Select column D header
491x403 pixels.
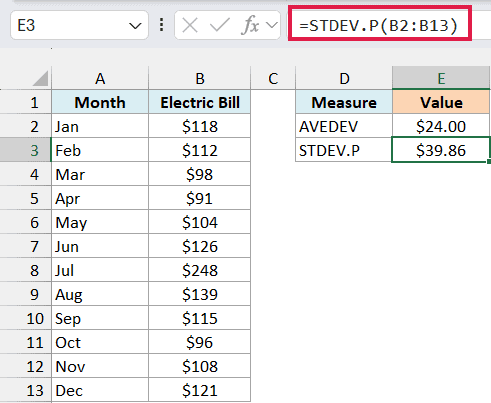[344, 79]
